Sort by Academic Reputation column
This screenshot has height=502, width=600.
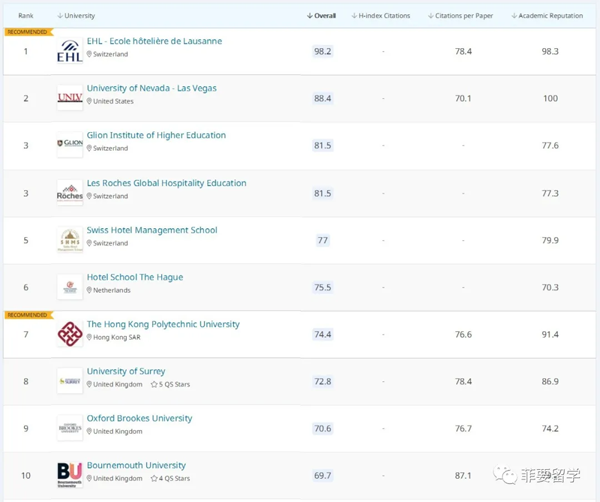click(x=547, y=16)
